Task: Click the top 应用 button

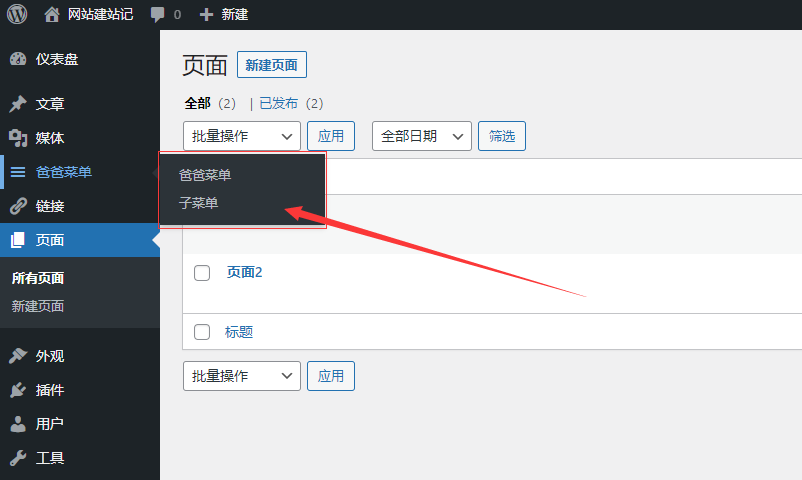Action: coord(331,136)
